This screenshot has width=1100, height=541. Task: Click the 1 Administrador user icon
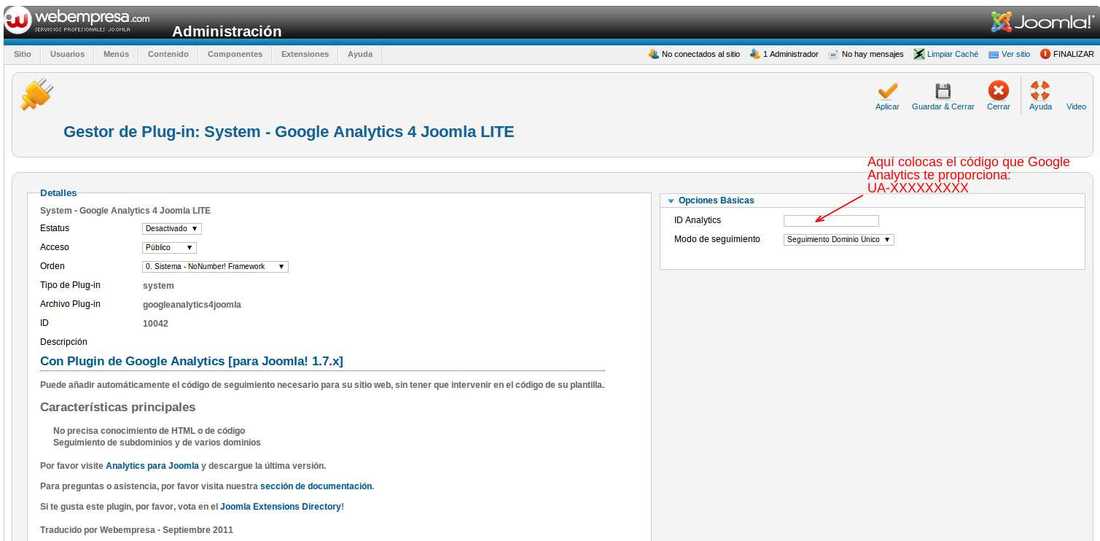755,54
